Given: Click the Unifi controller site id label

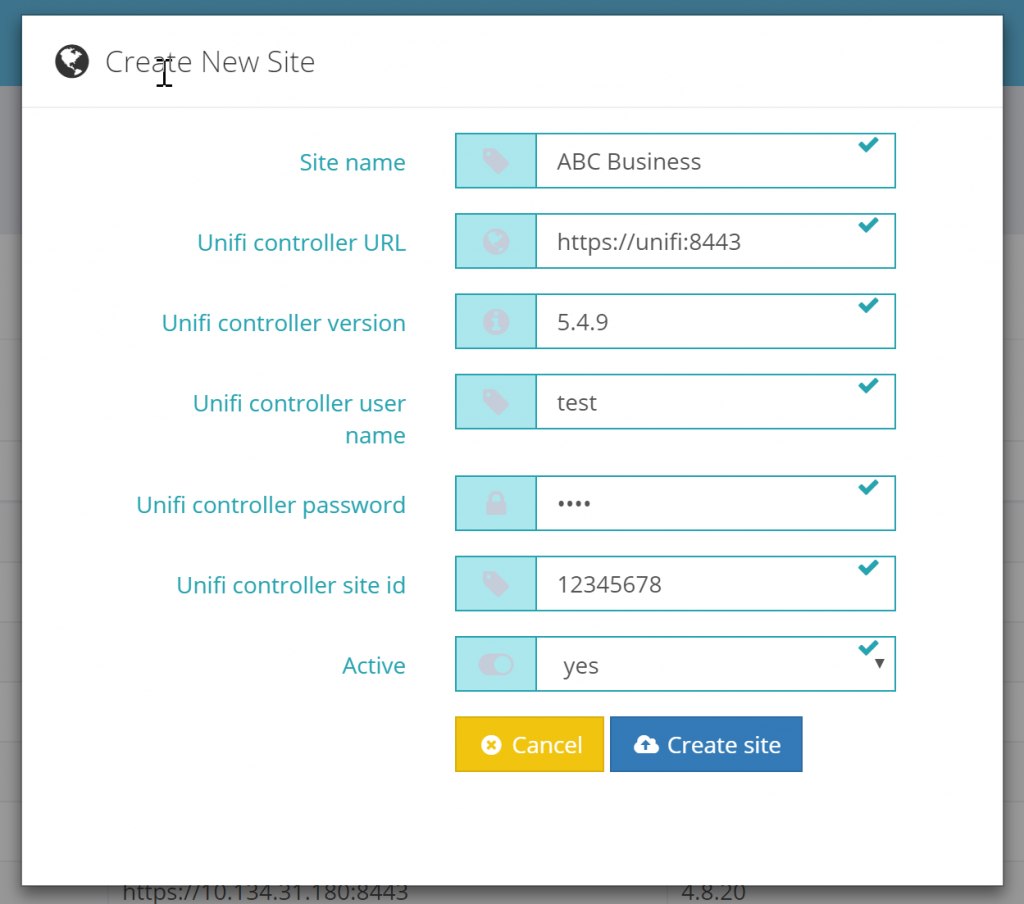Looking at the screenshot, I should click(291, 585).
